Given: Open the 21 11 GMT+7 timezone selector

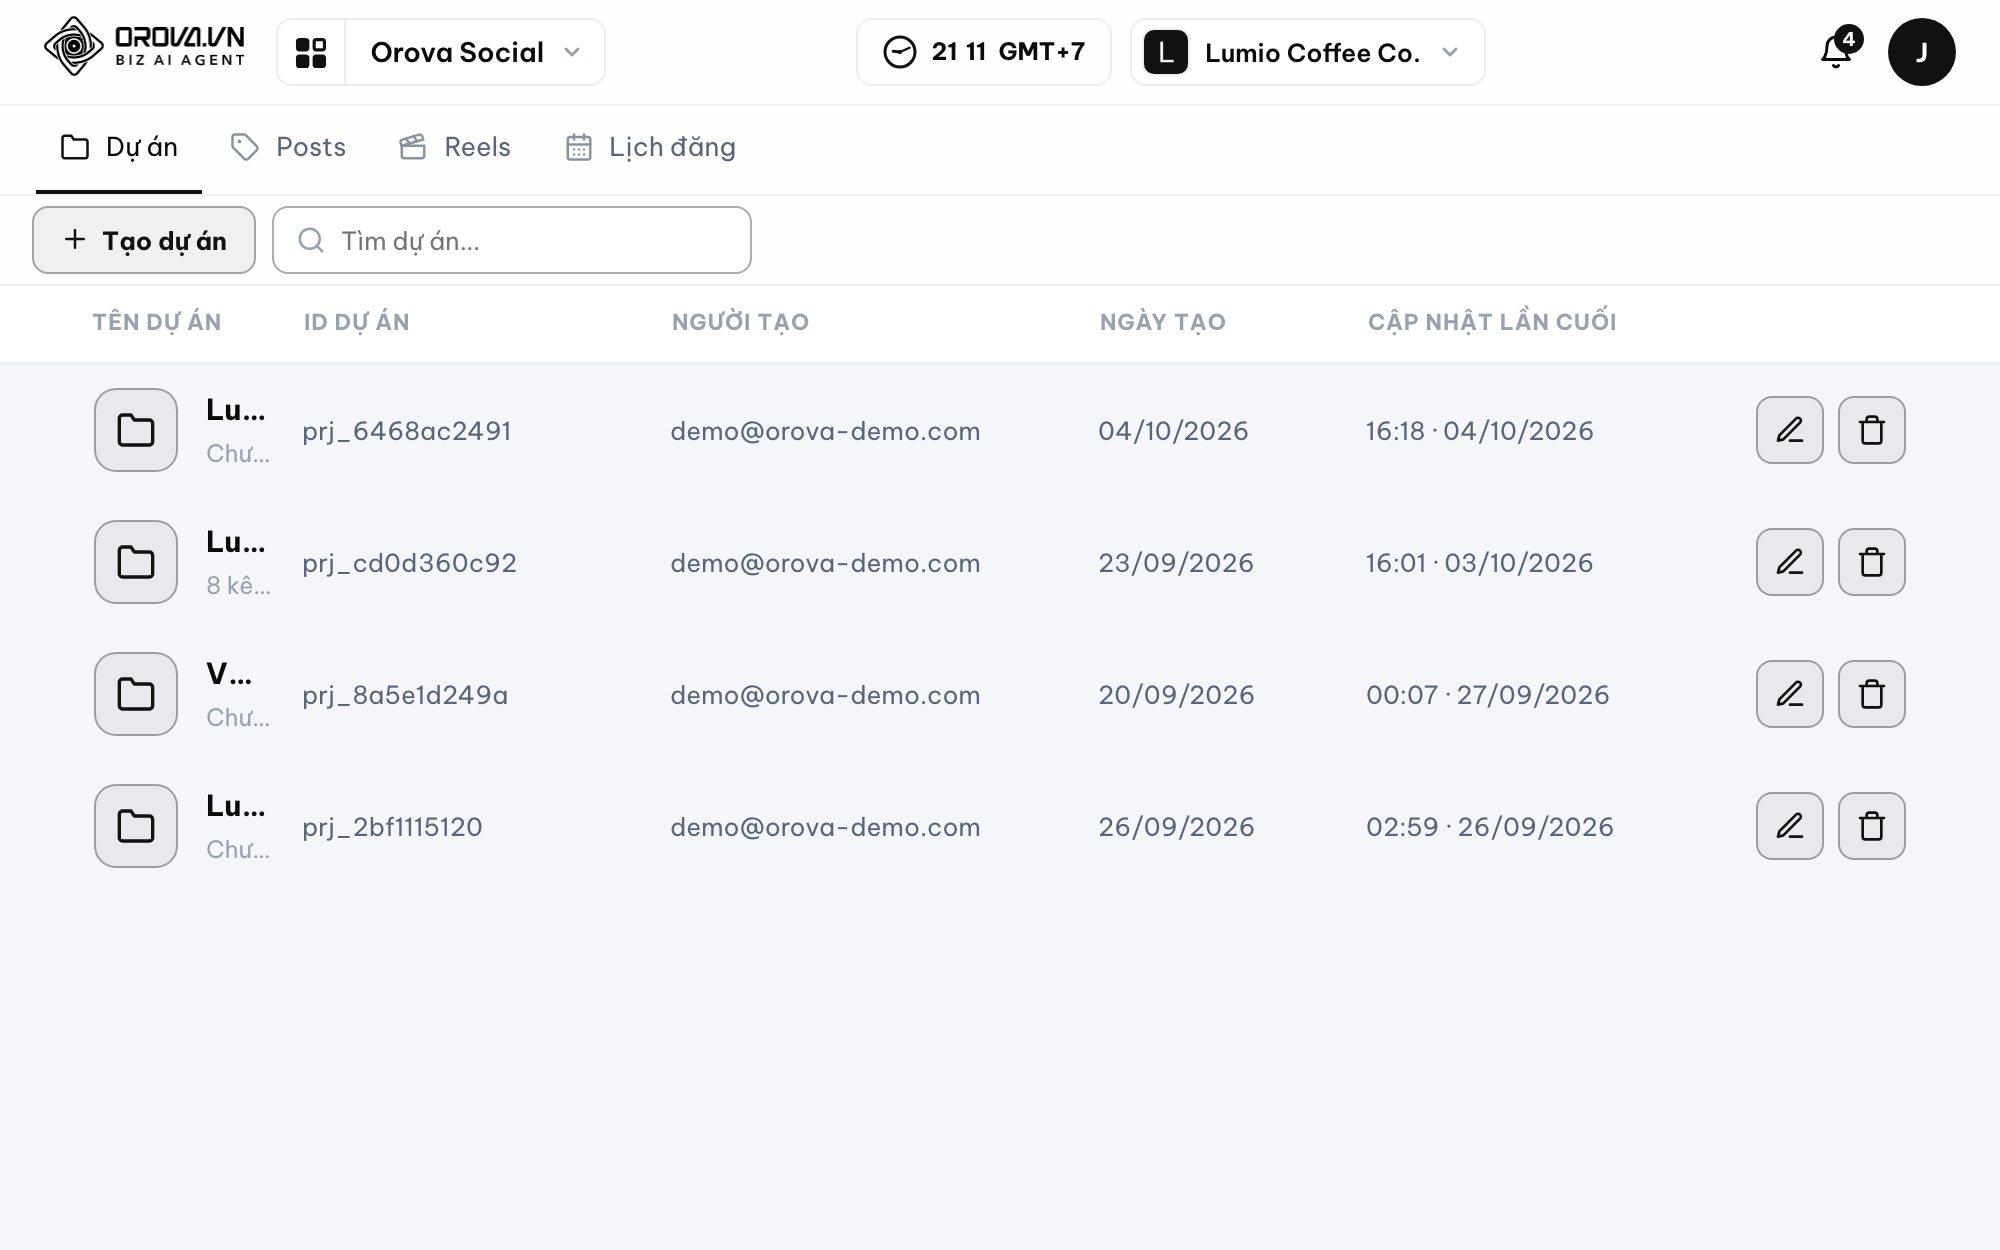Looking at the screenshot, I should coord(983,52).
